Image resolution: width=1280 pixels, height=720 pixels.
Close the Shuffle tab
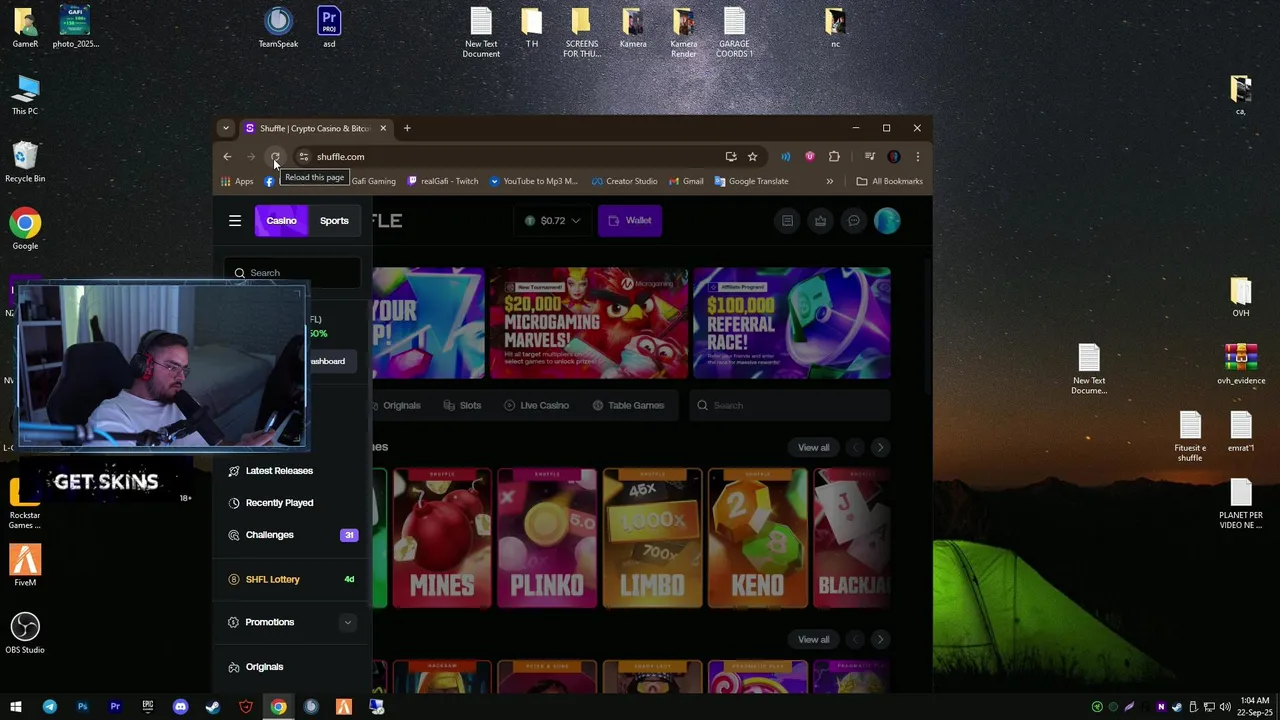tap(383, 128)
